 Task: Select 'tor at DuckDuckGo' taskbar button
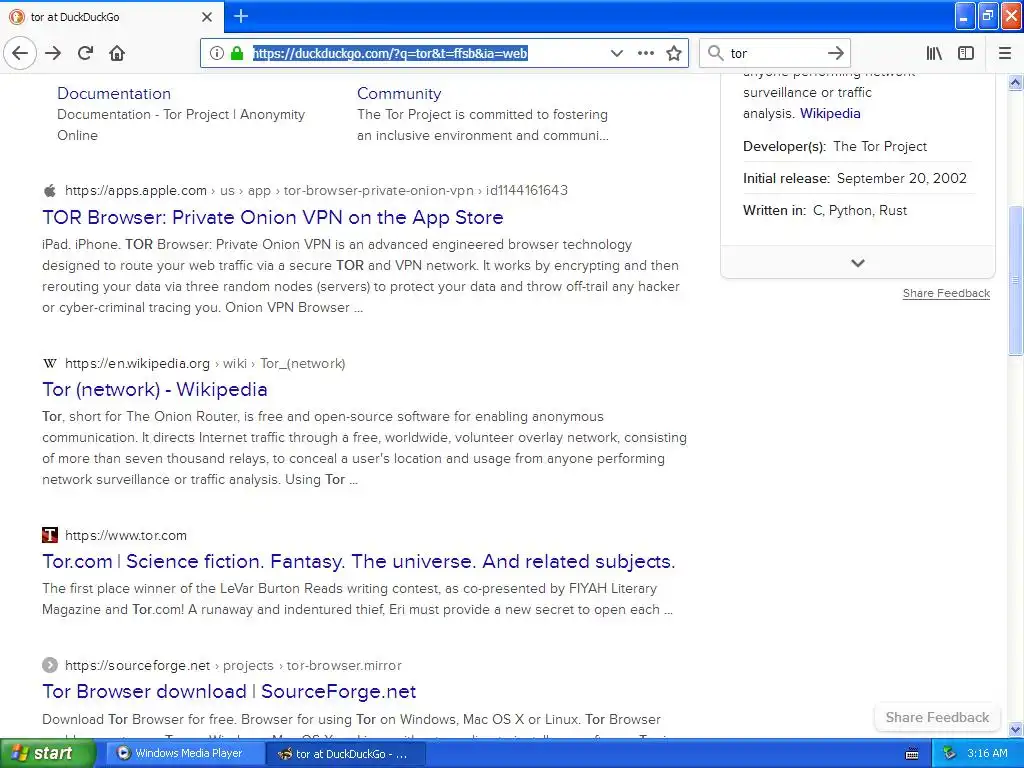(347, 754)
